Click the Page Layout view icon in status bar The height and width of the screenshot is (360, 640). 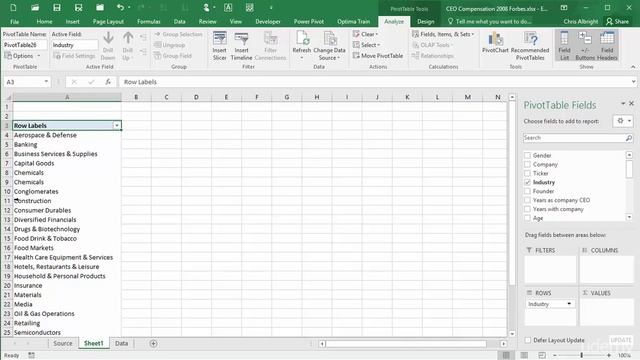coord(524,356)
